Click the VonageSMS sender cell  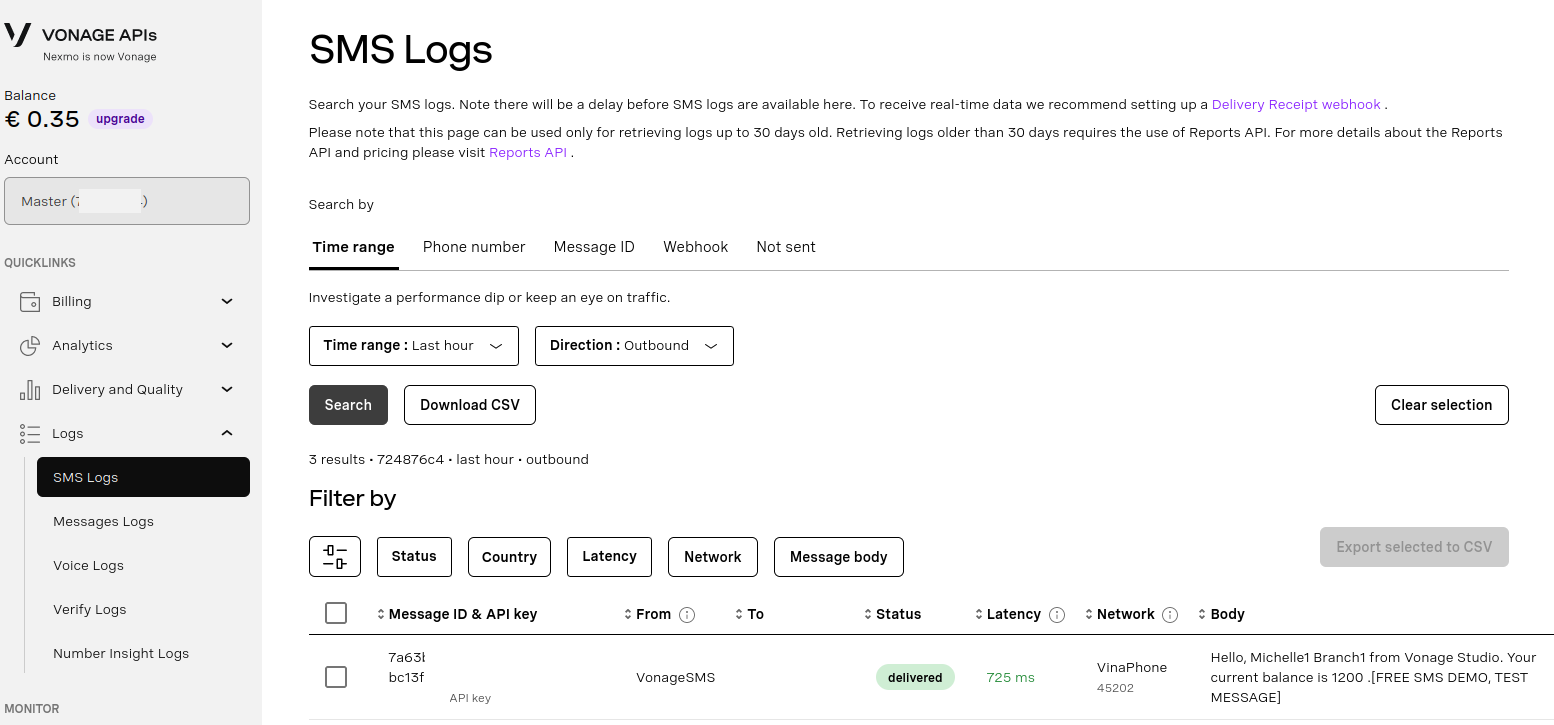pyautogui.click(x=676, y=677)
